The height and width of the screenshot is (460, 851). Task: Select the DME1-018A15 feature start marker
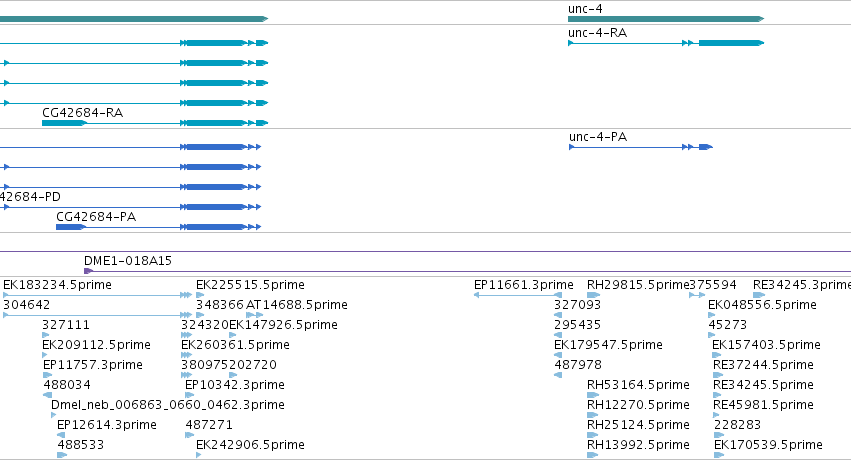[88, 271]
